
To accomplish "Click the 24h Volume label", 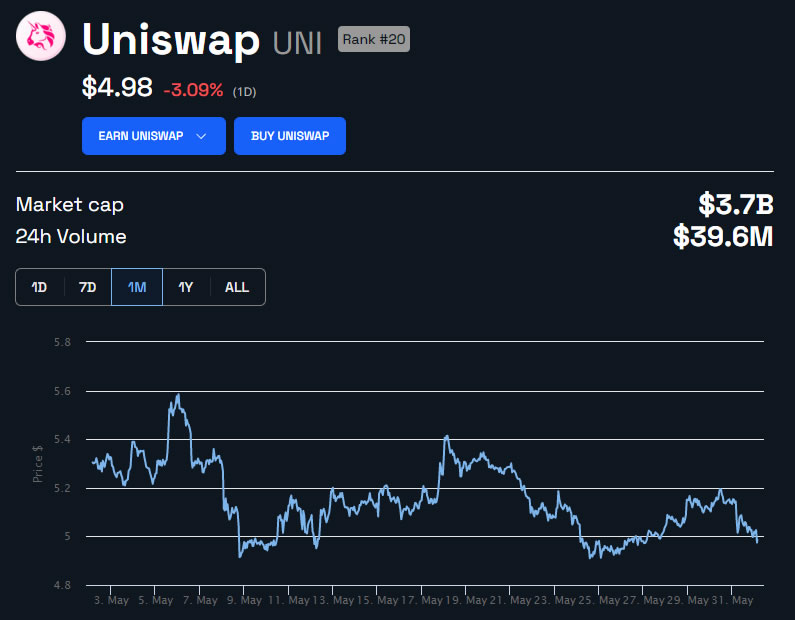I will 71,237.
